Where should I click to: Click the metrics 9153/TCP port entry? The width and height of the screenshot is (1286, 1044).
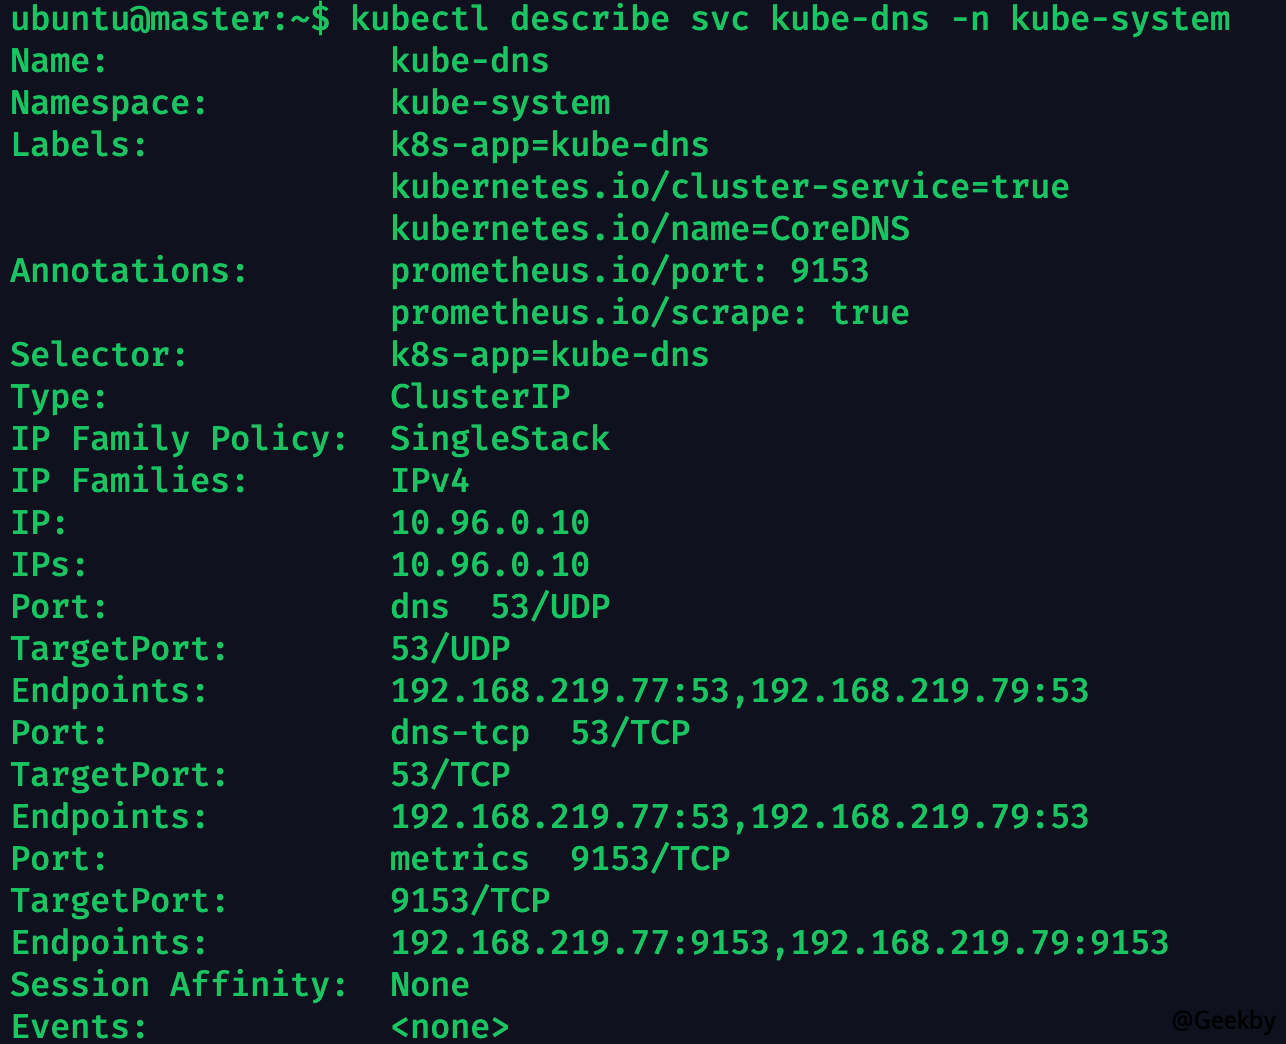tap(559, 859)
